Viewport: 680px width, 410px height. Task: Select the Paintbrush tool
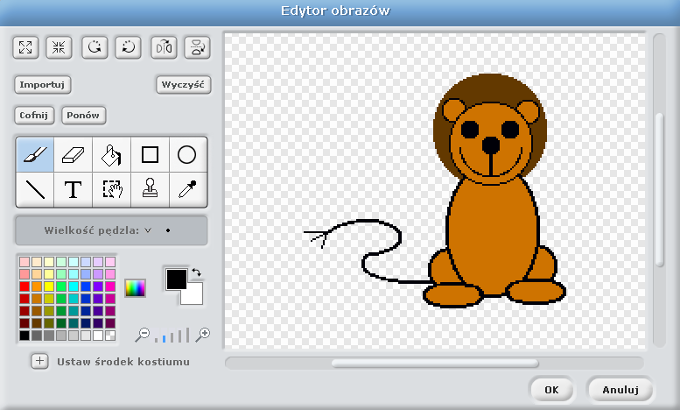pos(35,155)
